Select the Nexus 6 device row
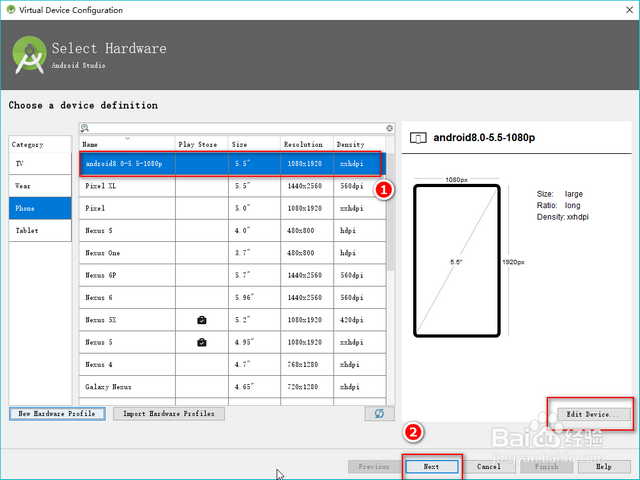Screen dimensions: 640x480 [232, 298]
